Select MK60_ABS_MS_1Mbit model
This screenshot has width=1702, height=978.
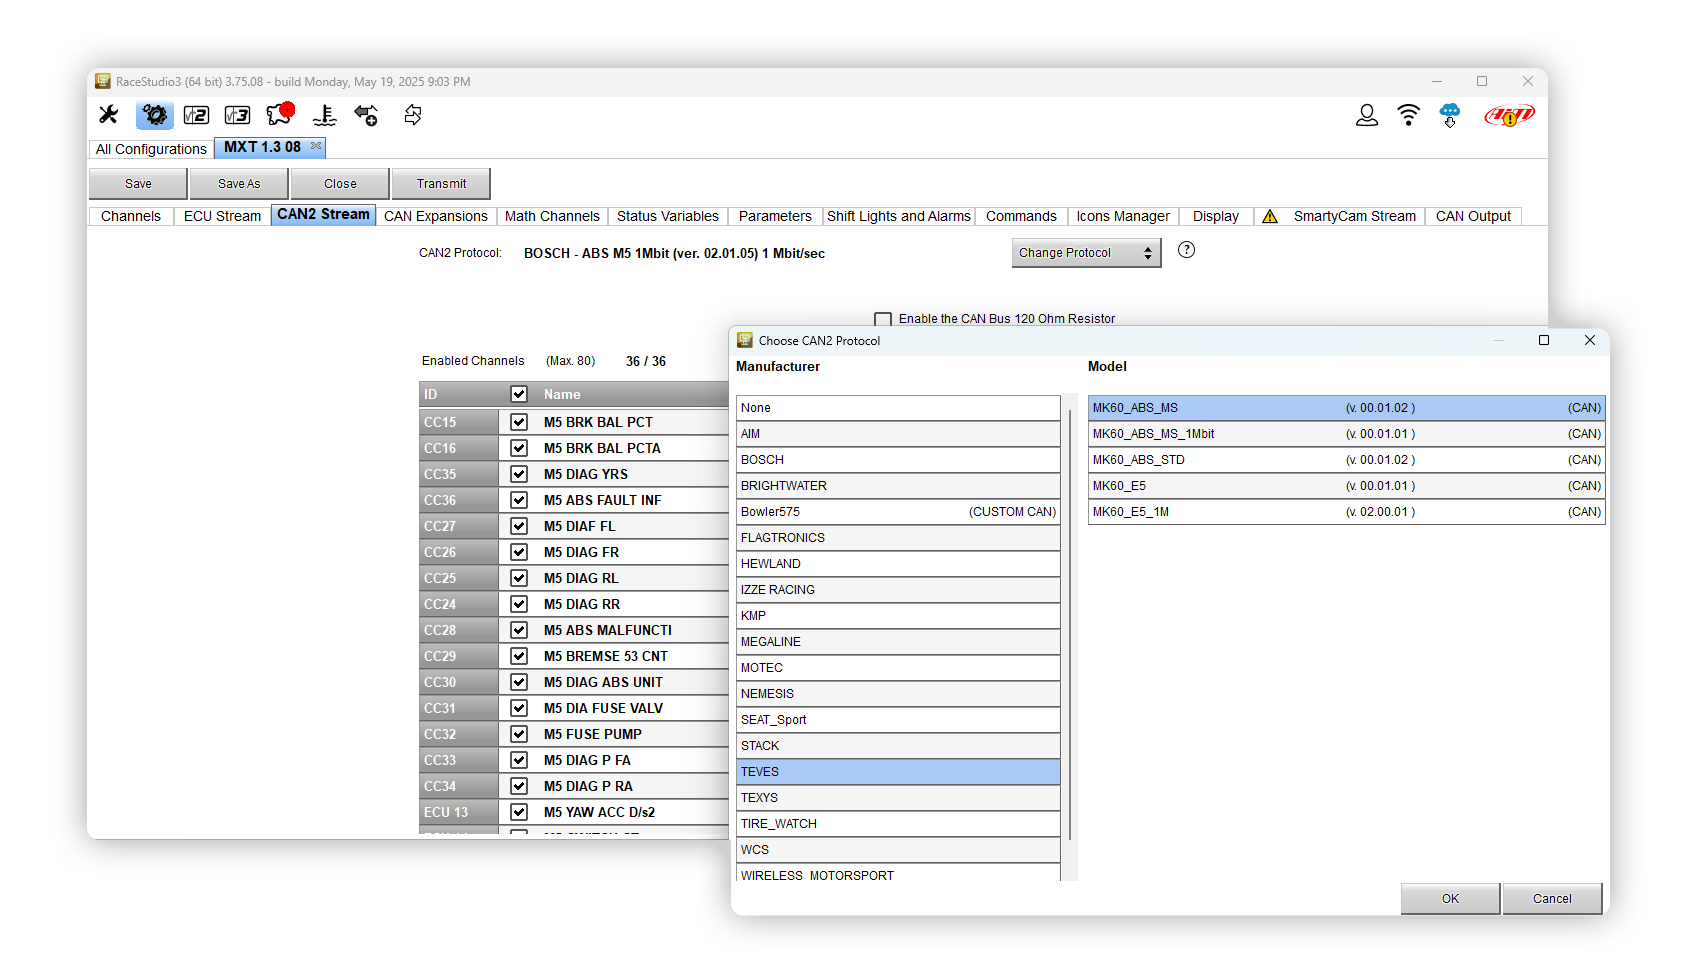(1347, 434)
